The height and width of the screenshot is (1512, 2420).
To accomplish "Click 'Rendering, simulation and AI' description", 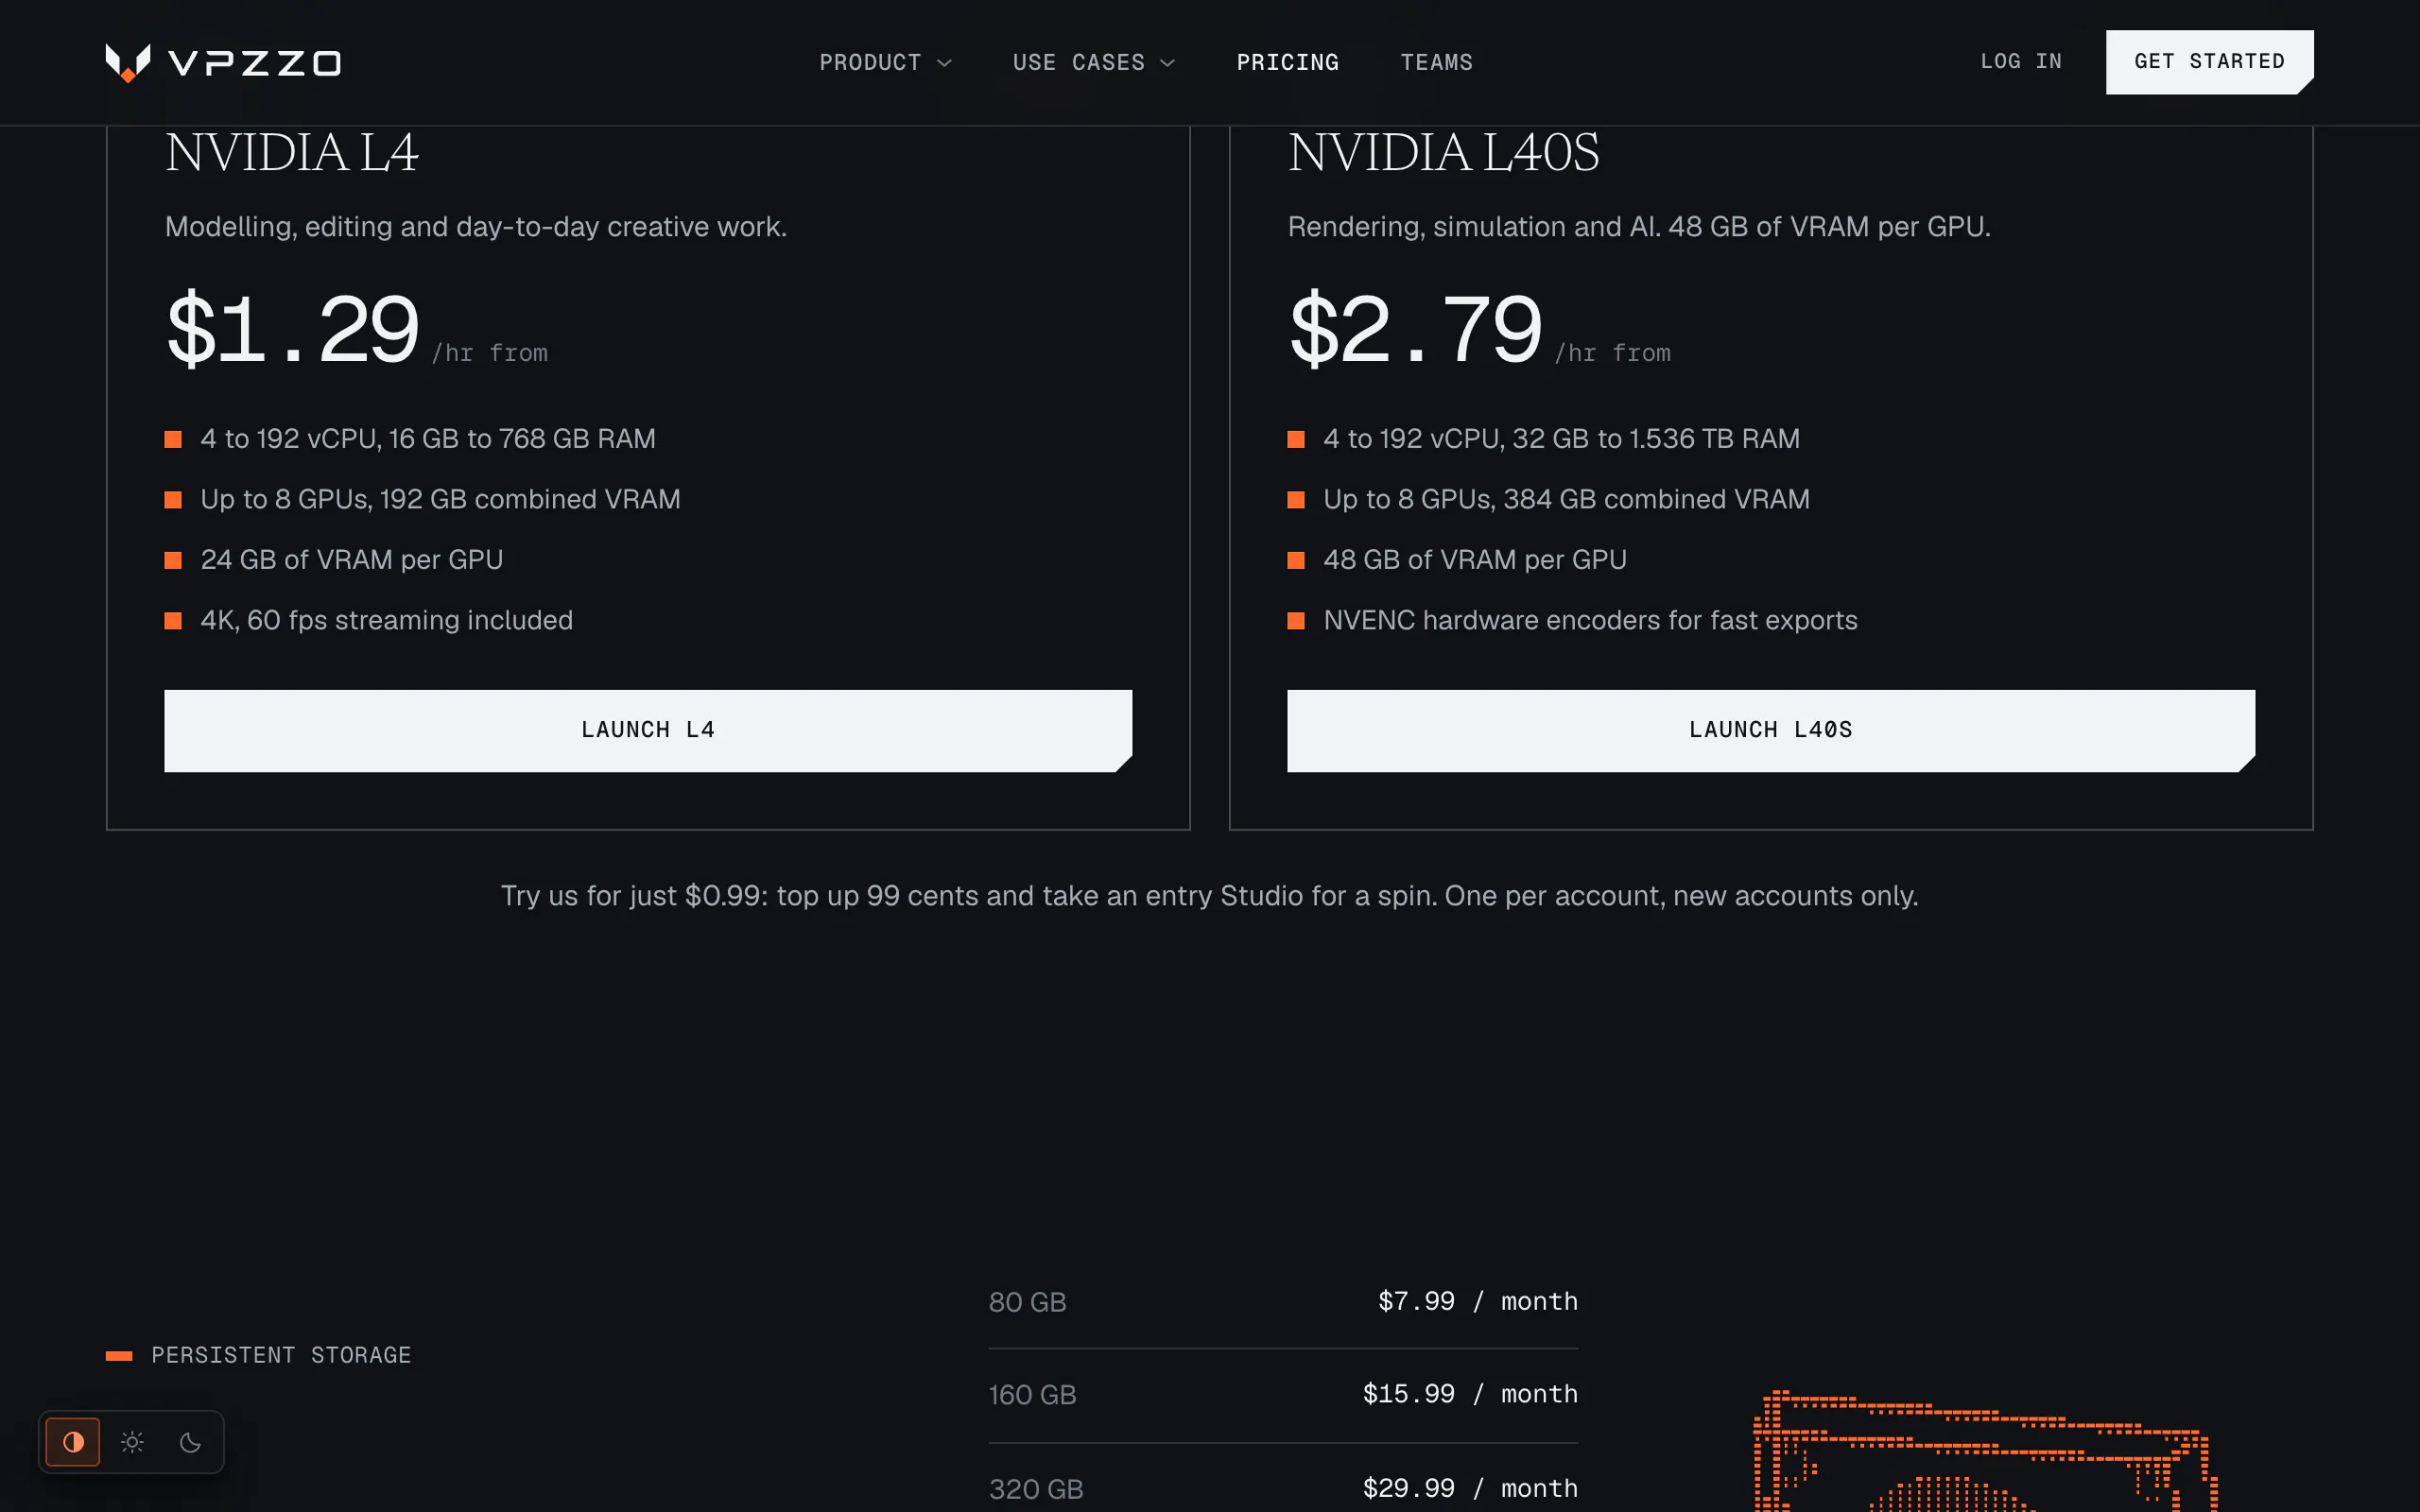I will (x=1639, y=227).
